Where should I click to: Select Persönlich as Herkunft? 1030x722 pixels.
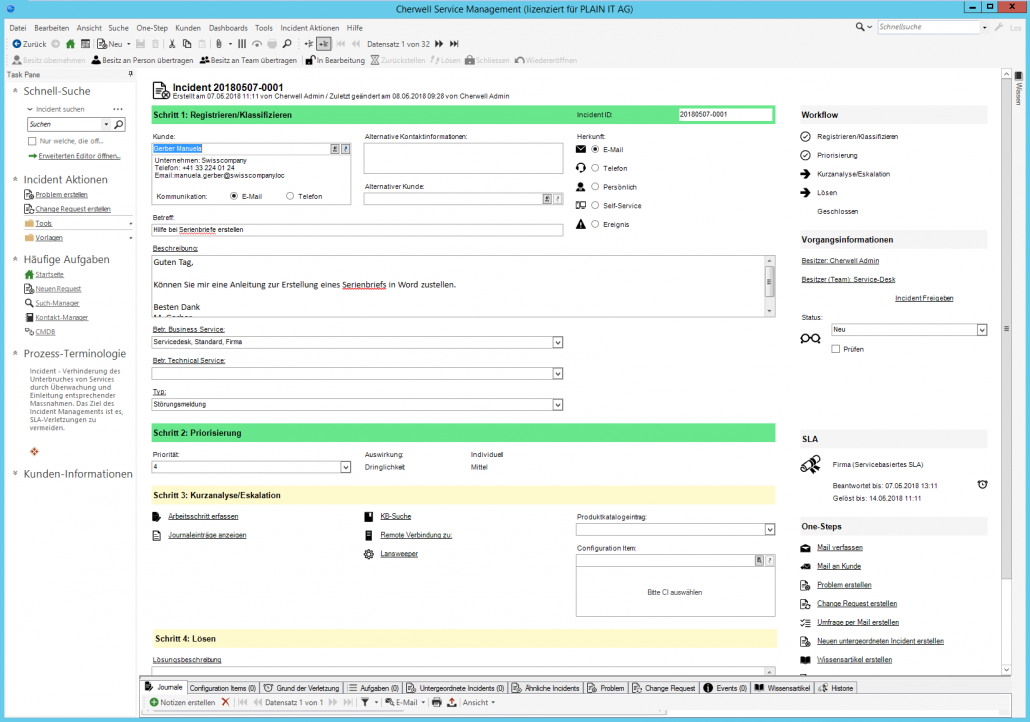click(x=595, y=187)
